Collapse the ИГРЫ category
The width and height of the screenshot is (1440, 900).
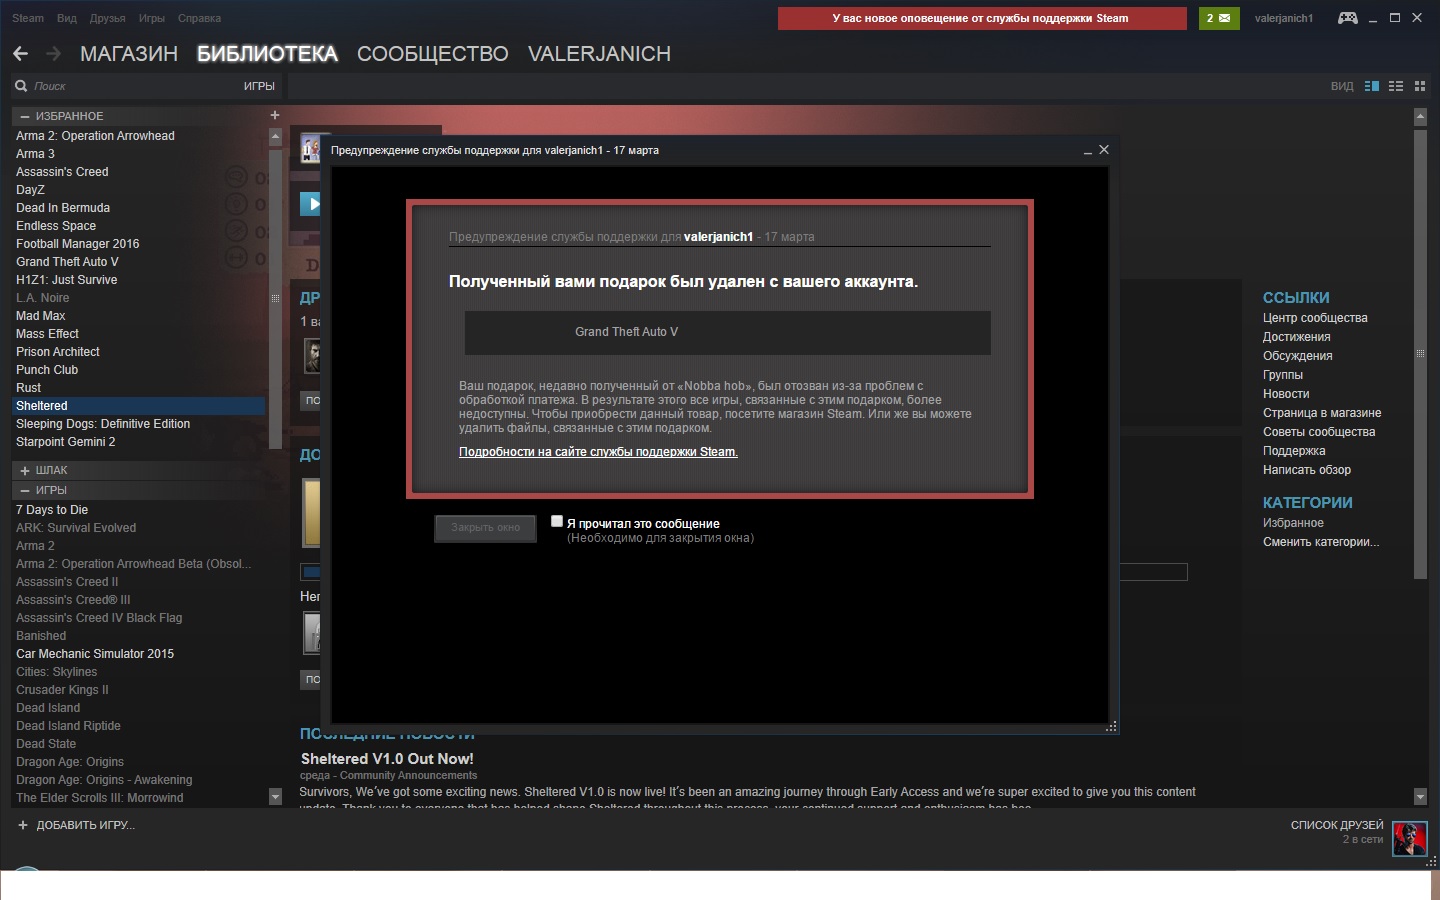(x=25, y=490)
